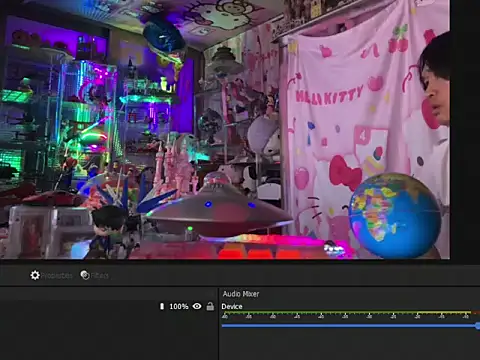The width and height of the screenshot is (480, 360).
Task: Click the Filters text label
Action: [x=99, y=276]
